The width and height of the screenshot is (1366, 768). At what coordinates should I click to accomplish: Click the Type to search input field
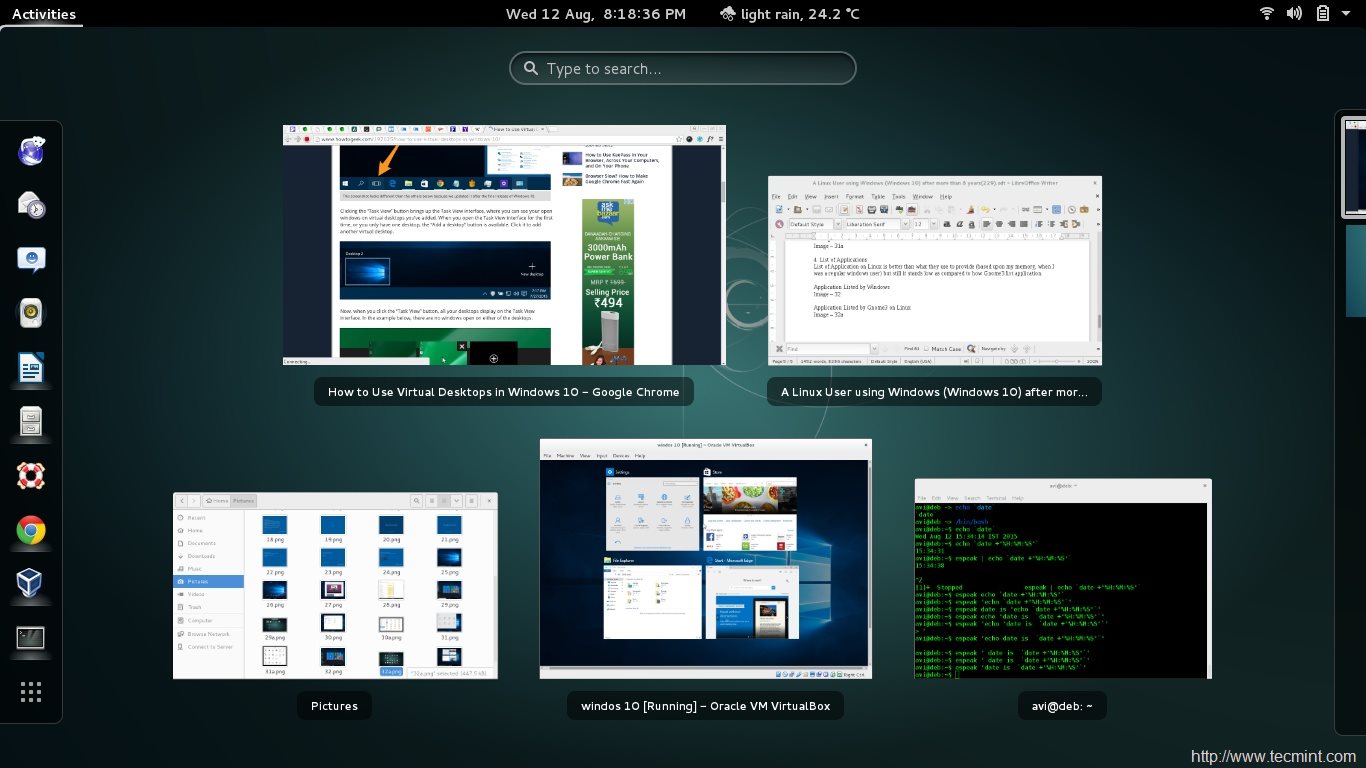(683, 67)
